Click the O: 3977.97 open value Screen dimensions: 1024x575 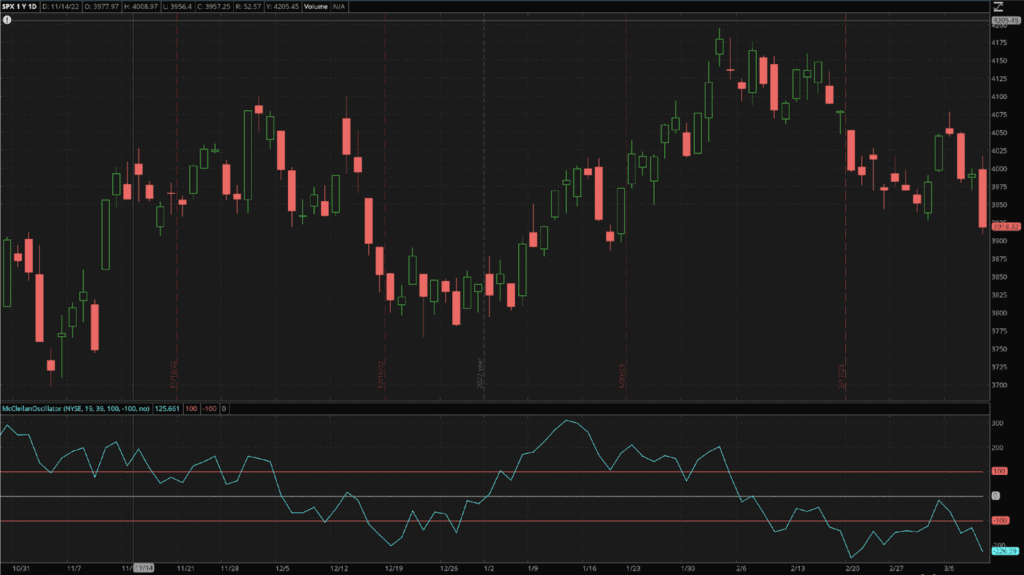(x=102, y=7)
